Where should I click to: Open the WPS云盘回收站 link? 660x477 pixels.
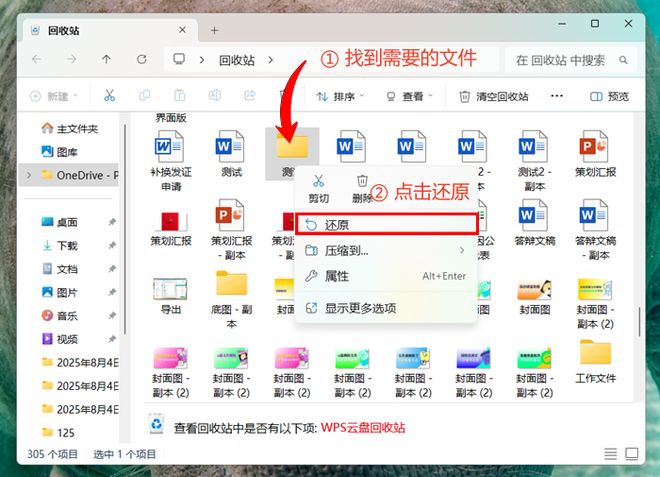coord(363,428)
